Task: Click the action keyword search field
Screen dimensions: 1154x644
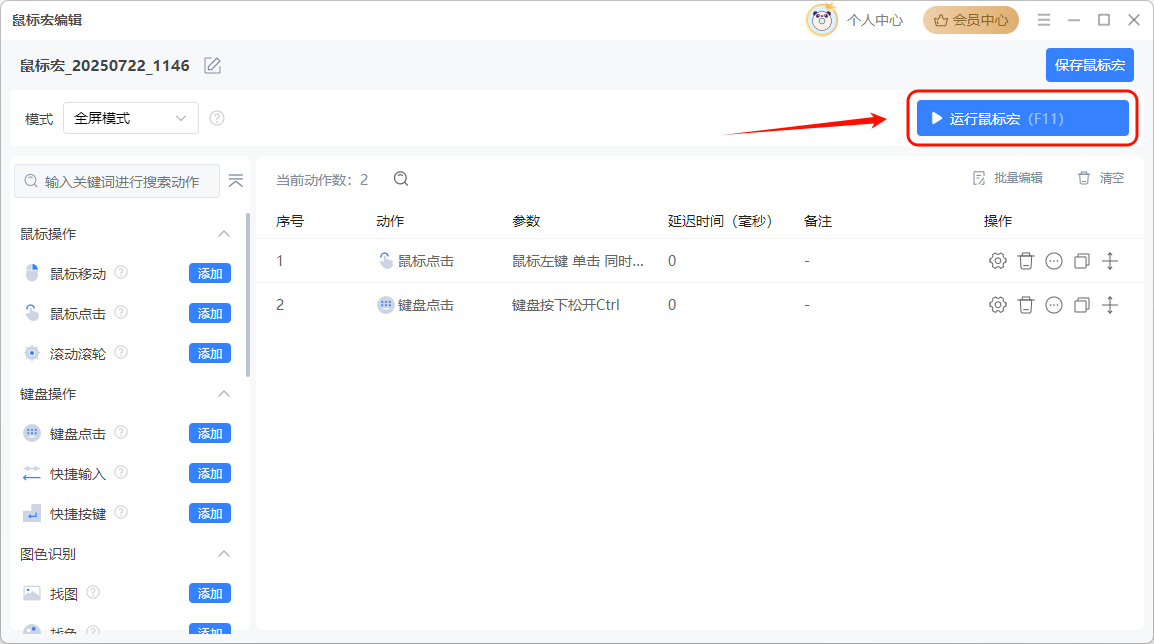Action: pyautogui.click(x=117, y=181)
